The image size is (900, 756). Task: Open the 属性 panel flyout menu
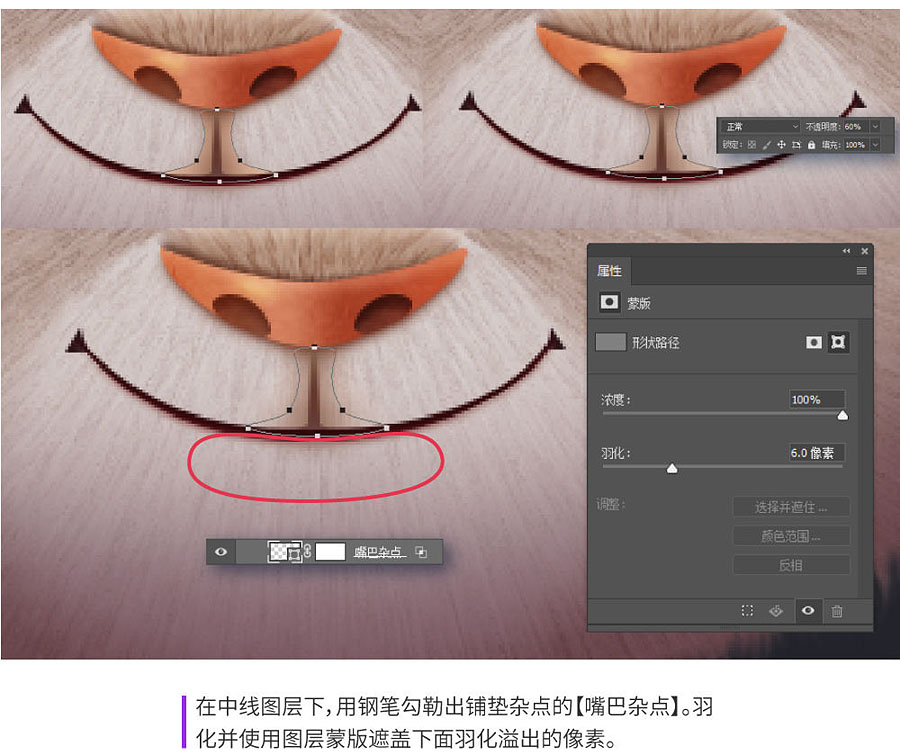(862, 270)
